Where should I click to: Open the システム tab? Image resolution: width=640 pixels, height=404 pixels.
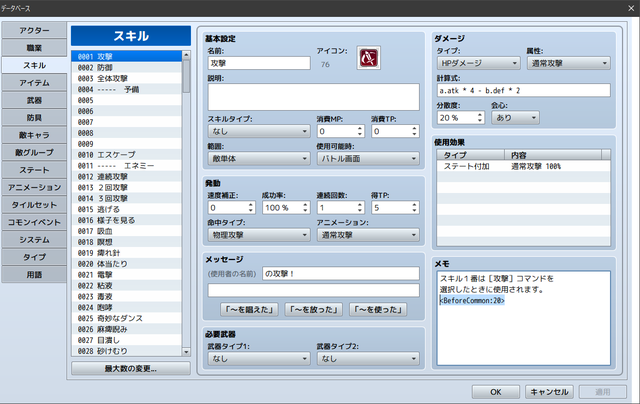[x=34, y=240]
